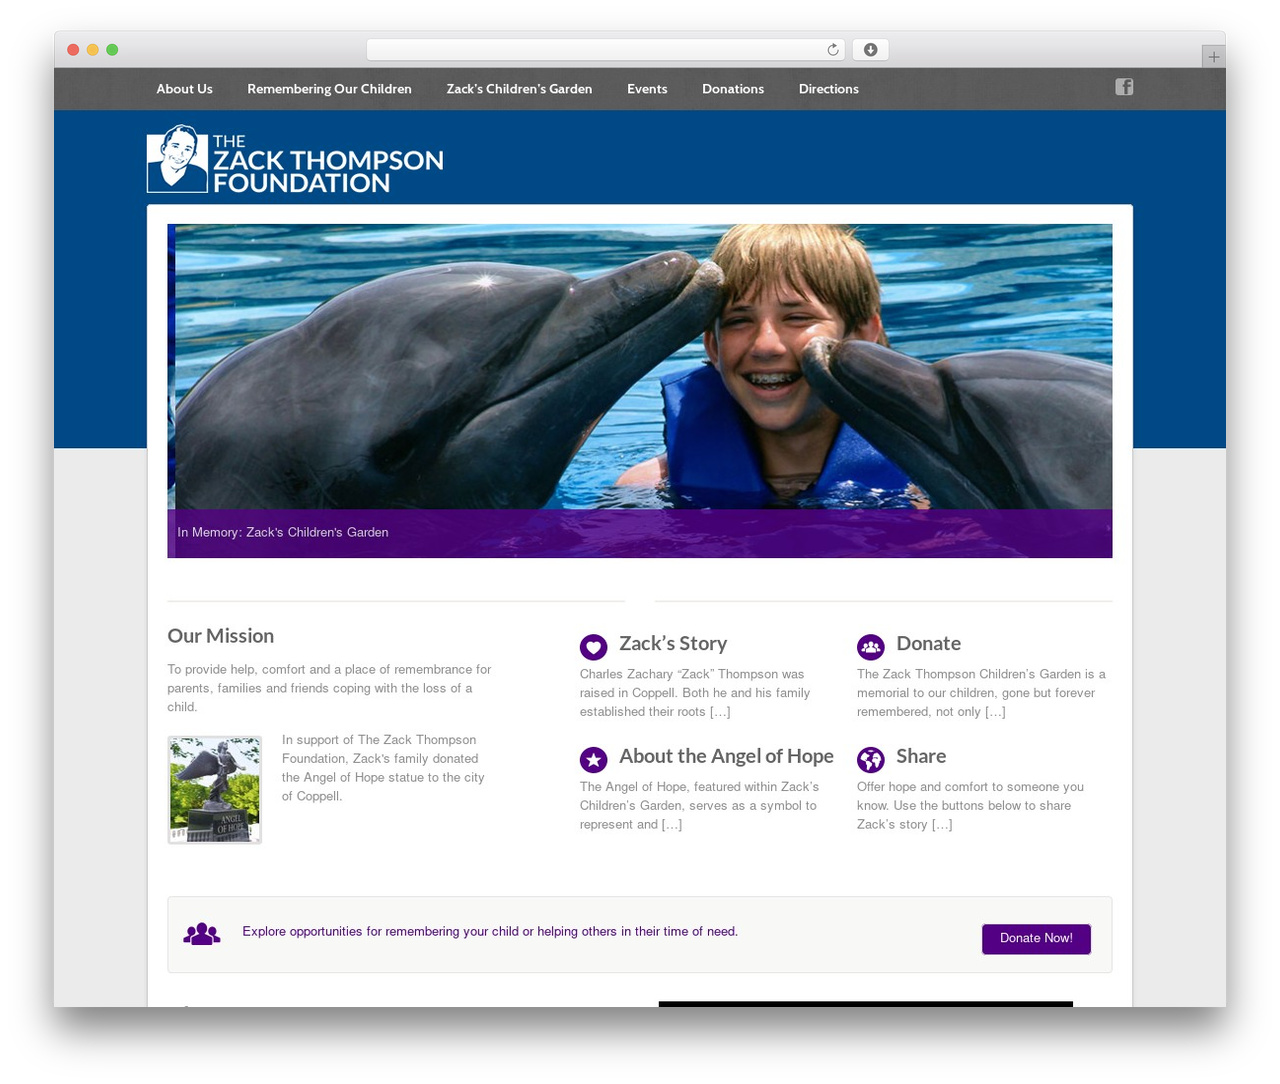Image resolution: width=1280 pixels, height=1084 pixels.
Task: Click the Donate Now! button
Action: (1036, 939)
